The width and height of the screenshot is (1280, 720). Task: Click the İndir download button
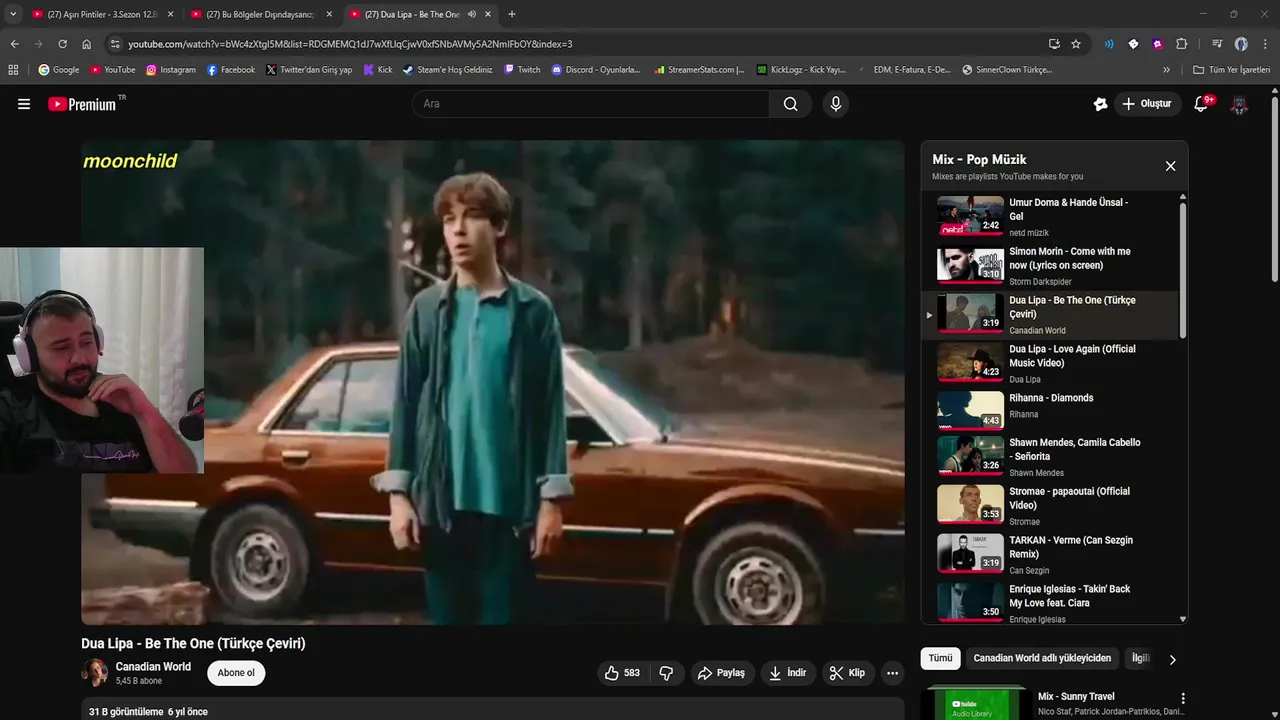787,673
